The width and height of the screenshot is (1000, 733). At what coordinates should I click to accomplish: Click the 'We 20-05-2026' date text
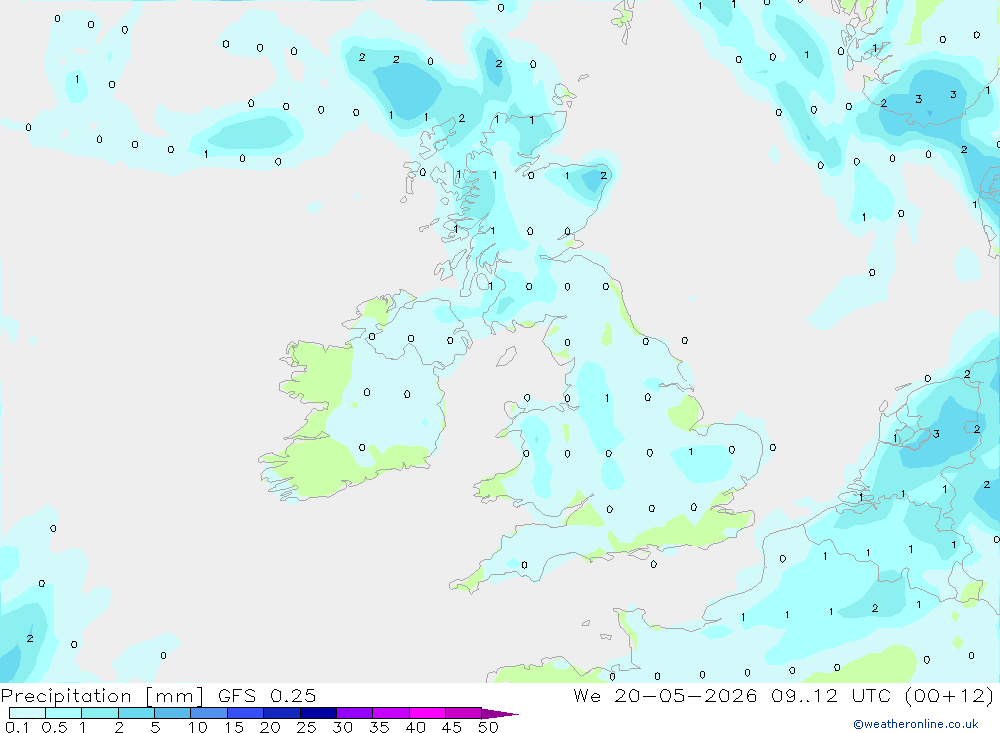pyautogui.click(x=665, y=695)
